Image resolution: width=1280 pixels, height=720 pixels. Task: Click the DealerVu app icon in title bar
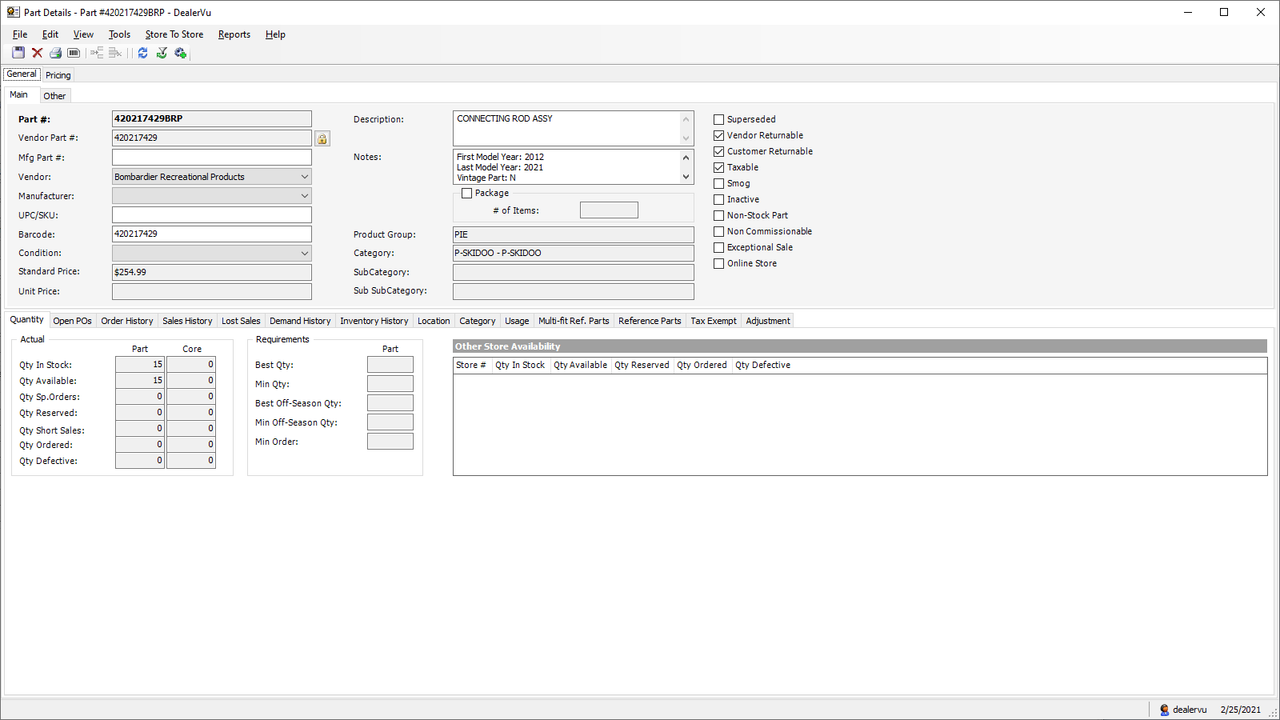coord(13,12)
